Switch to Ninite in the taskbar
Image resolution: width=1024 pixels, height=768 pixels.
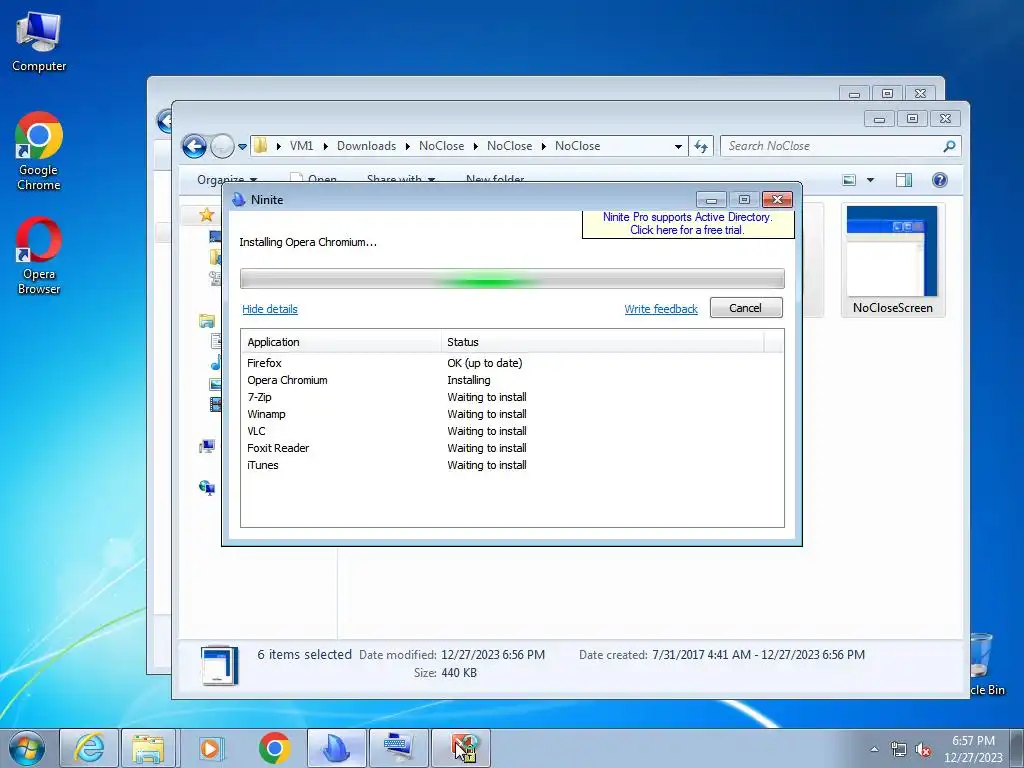(x=336, y=748)
